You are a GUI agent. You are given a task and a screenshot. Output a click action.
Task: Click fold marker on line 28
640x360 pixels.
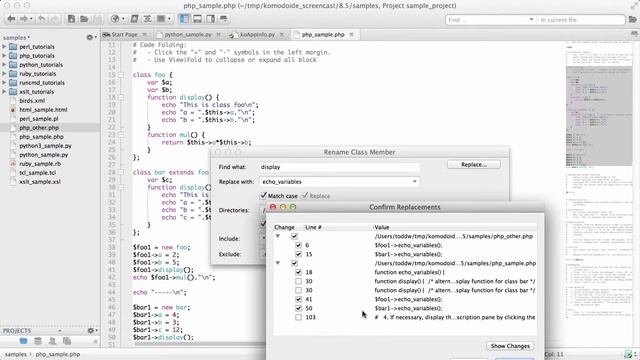click(x=121, y=172)
